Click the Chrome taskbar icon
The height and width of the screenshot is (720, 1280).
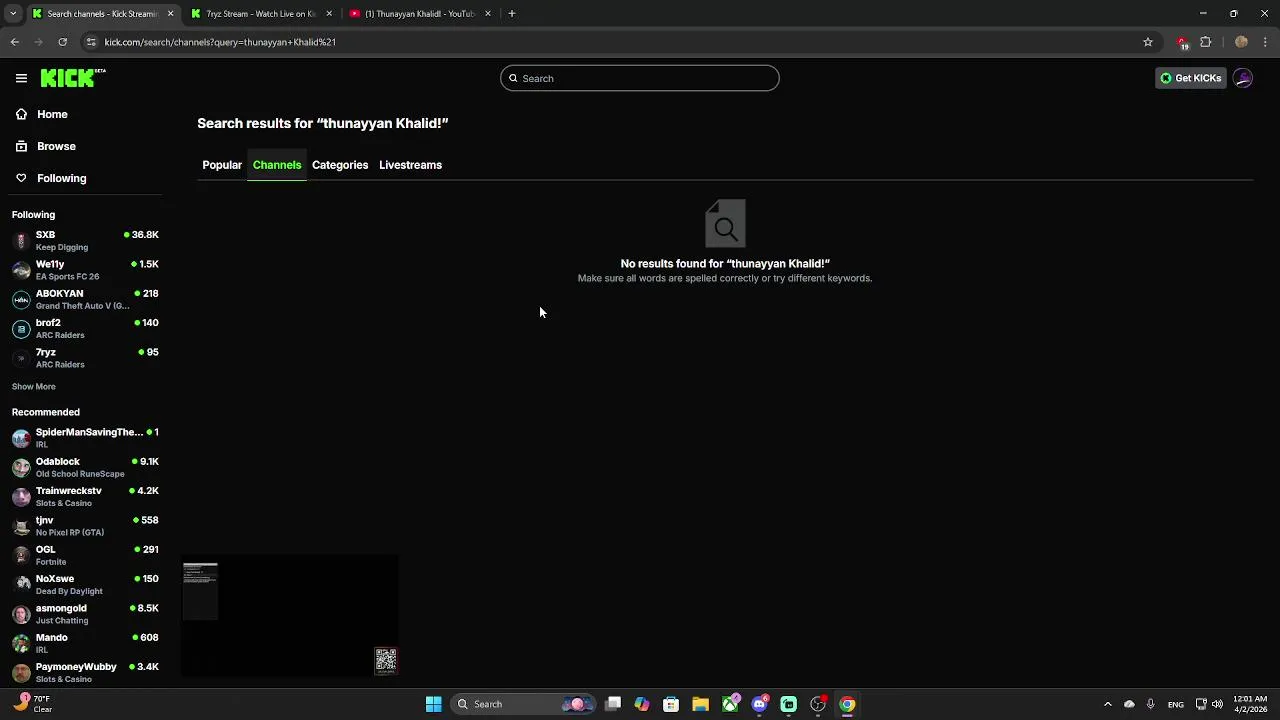(847, 704)
